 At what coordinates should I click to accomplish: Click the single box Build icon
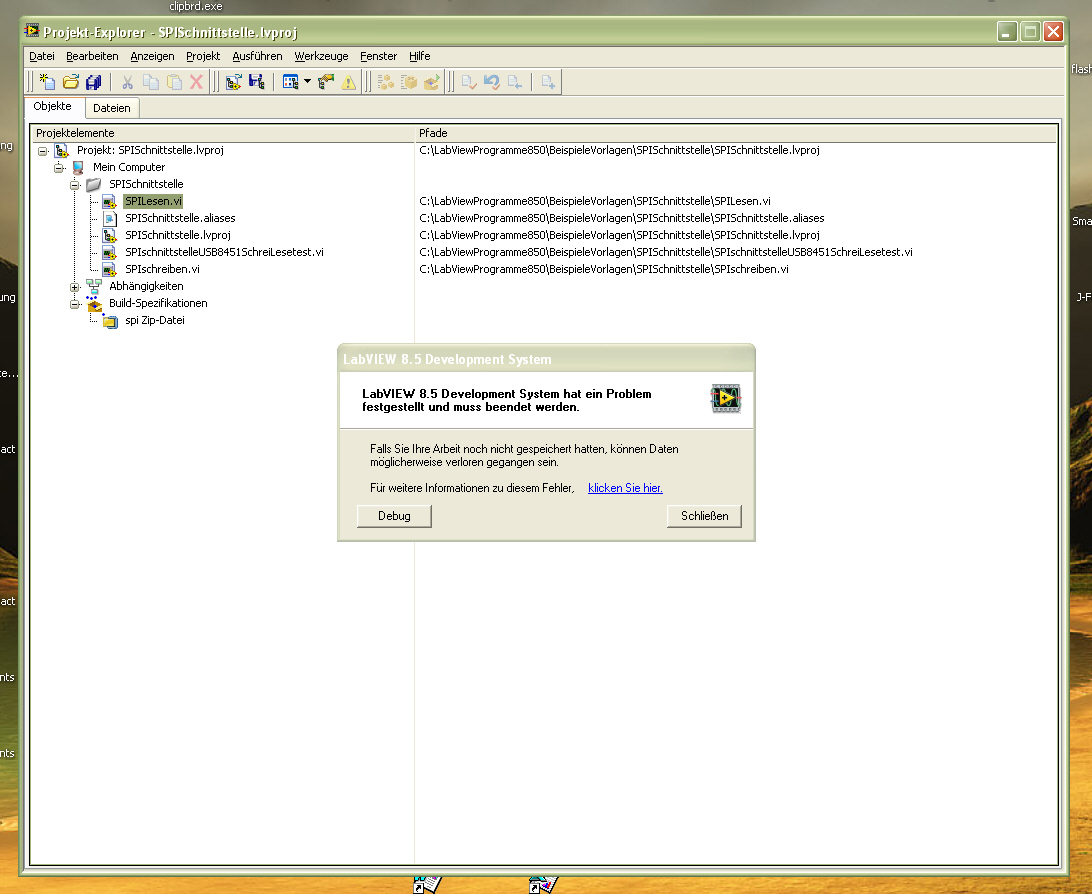[409, 82]
